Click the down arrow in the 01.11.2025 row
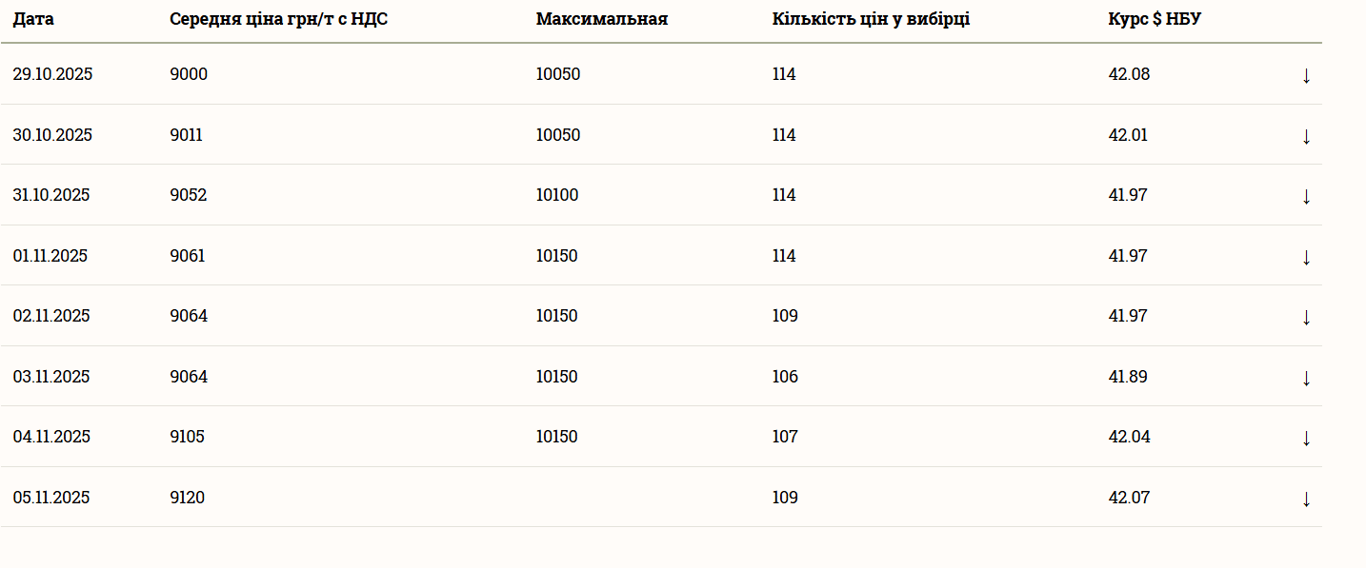This screenshot has height=568, width=1366. click(x=1306, y=257)
